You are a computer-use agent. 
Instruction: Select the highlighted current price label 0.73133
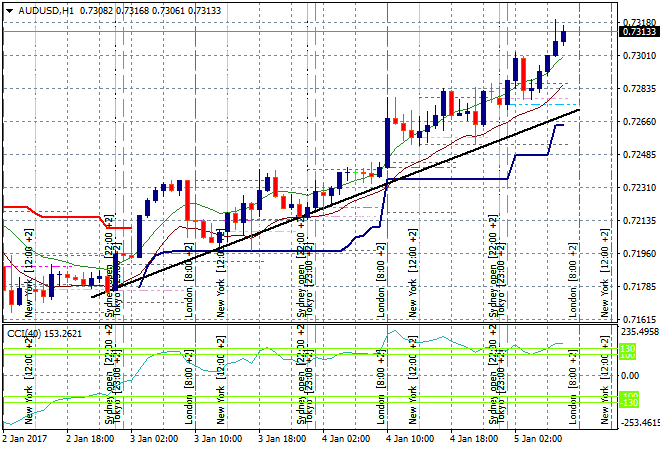coord(639,32)
